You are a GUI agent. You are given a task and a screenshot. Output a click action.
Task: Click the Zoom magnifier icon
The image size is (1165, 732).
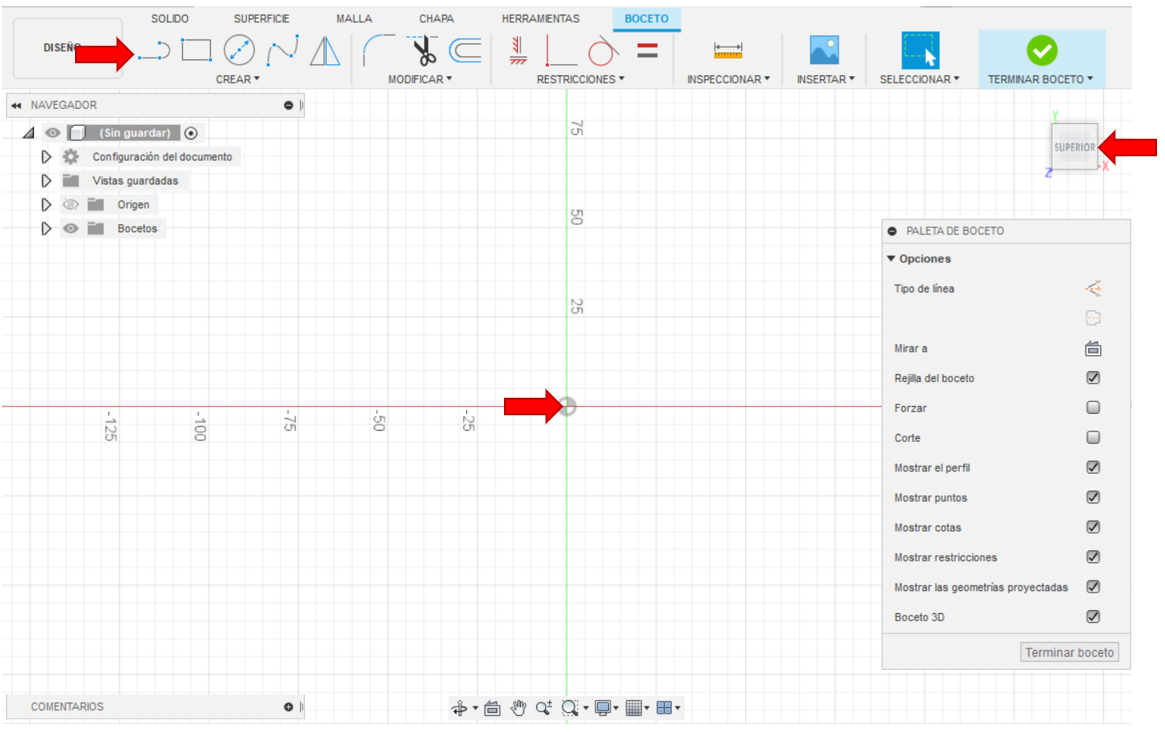tap(544, 708)
